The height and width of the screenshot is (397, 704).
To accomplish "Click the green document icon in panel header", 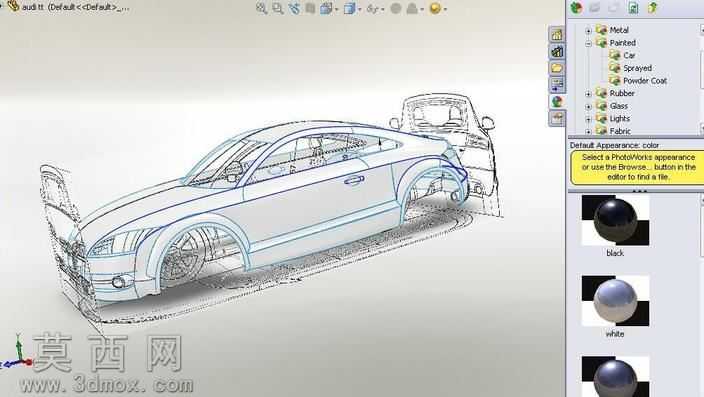I will click(x=633, y=8).
